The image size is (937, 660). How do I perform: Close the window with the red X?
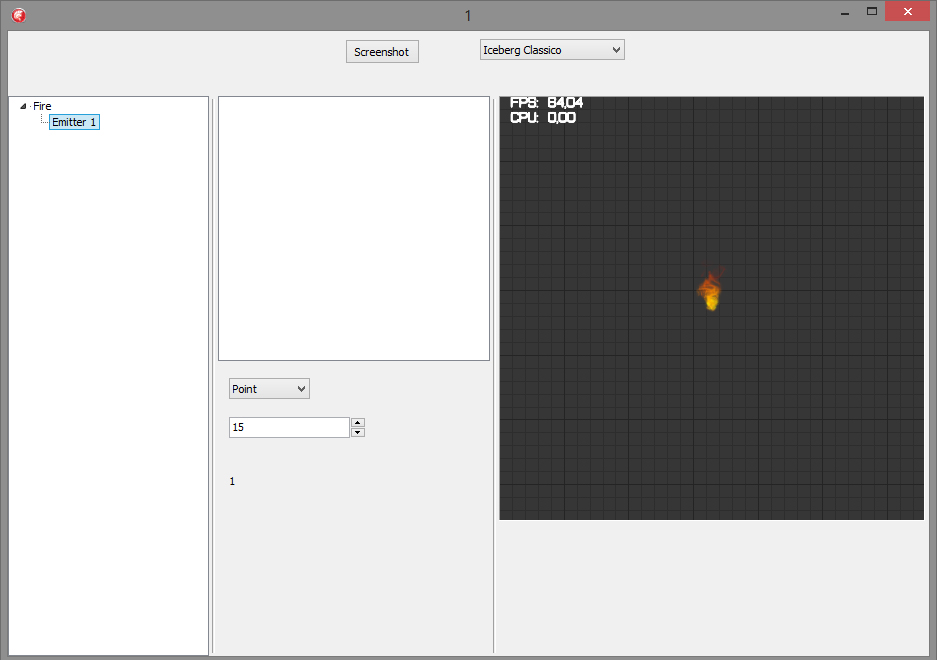coord(907,11)
